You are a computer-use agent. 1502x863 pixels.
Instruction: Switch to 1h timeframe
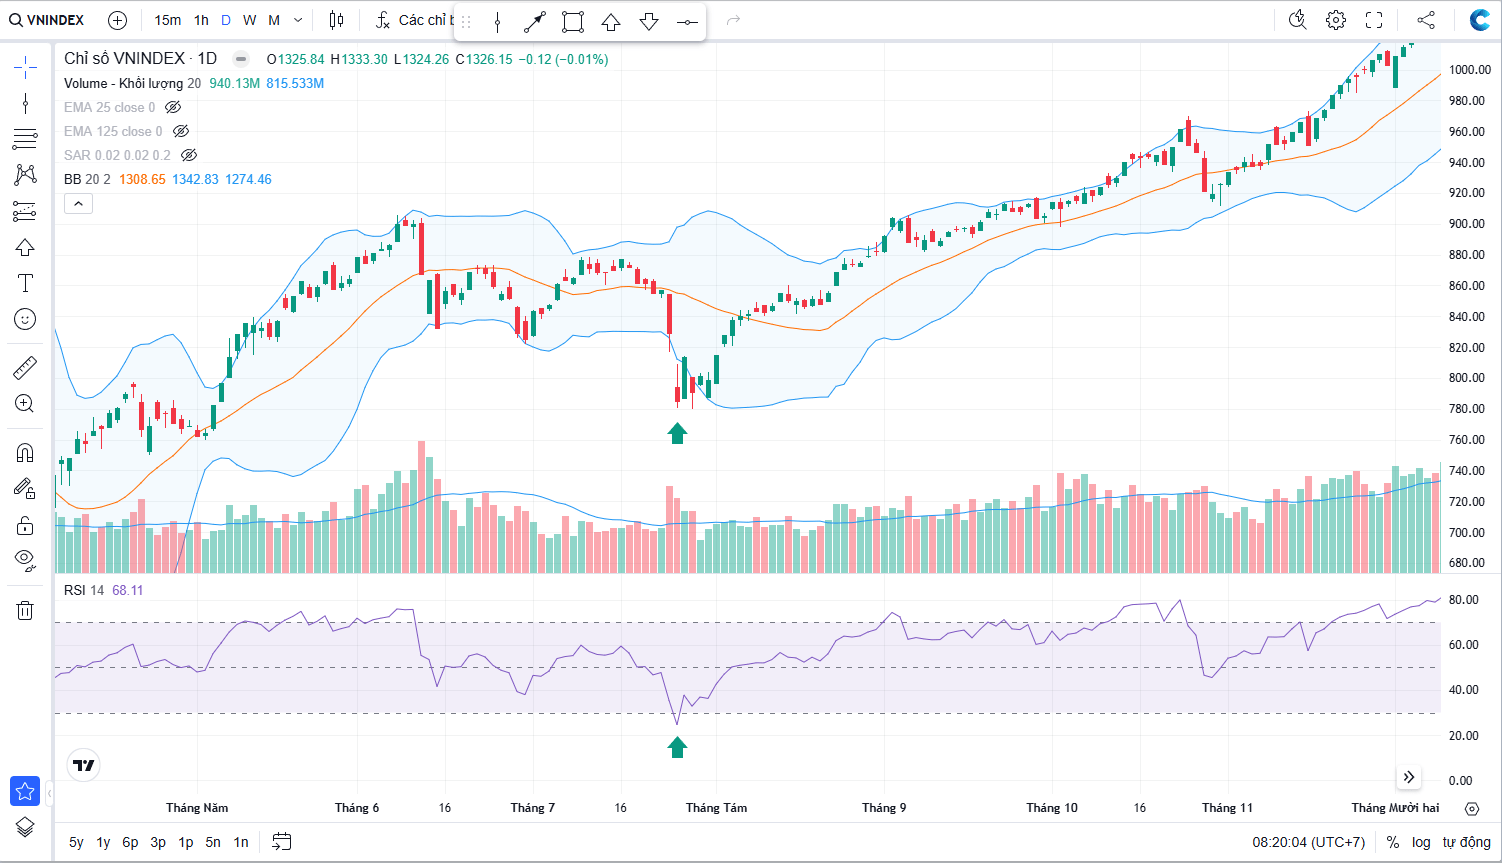tap(201, 20)
